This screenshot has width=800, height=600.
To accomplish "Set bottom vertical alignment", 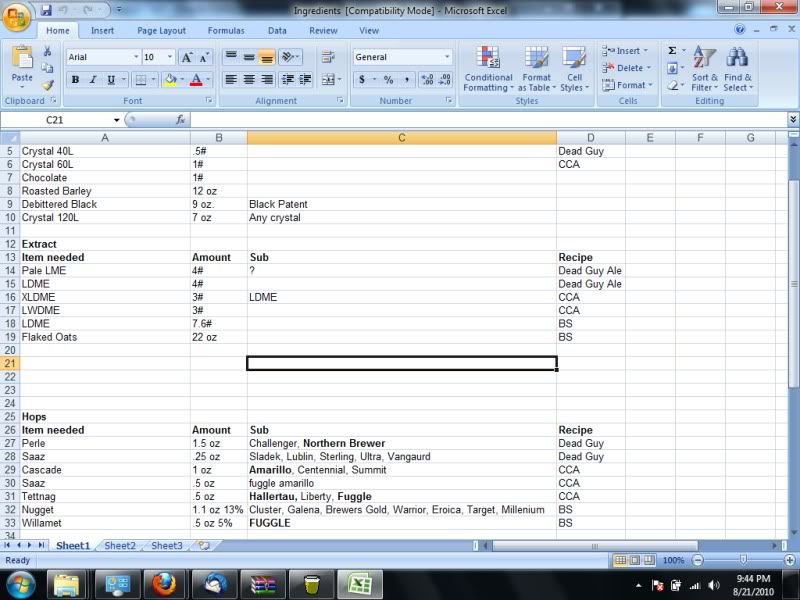I will coord(267,57).
